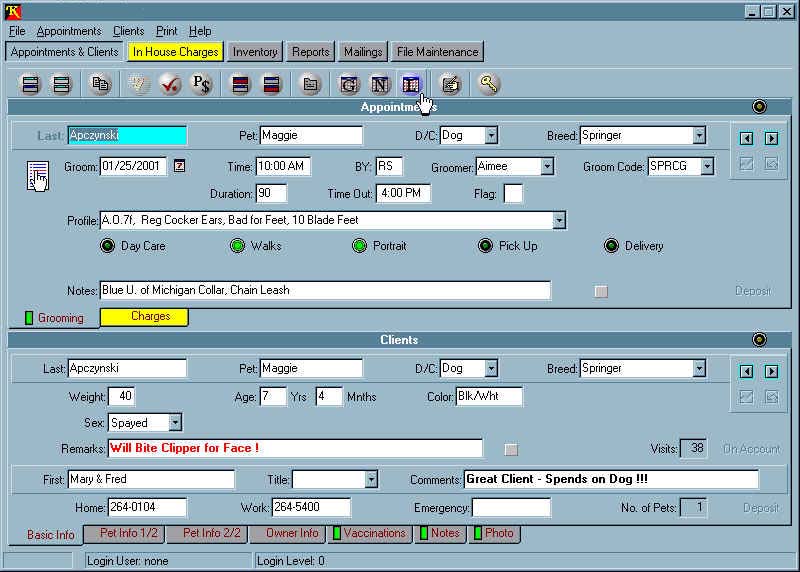Click the round button on the Appointments header bar
Viewport: 800px width, 572px height.
point(759,107)
